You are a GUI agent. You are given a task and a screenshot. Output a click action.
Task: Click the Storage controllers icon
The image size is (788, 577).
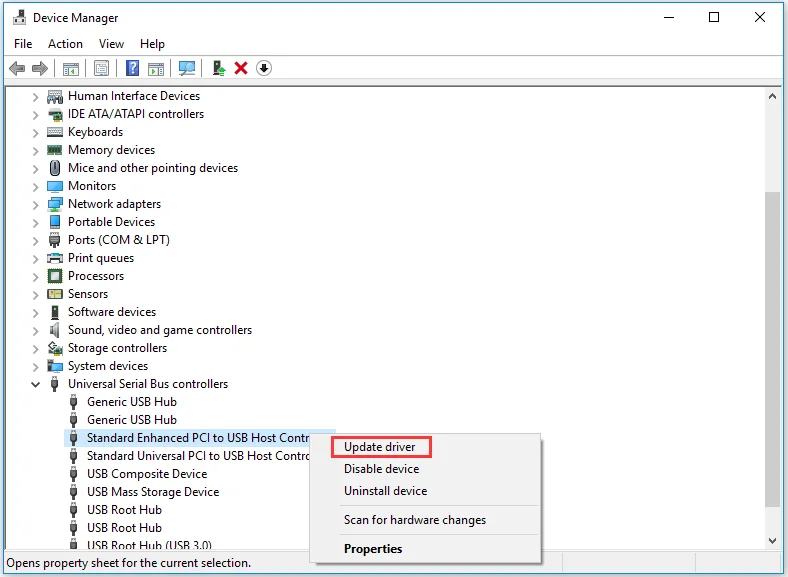pyautogui.click(x=55, y=348)
